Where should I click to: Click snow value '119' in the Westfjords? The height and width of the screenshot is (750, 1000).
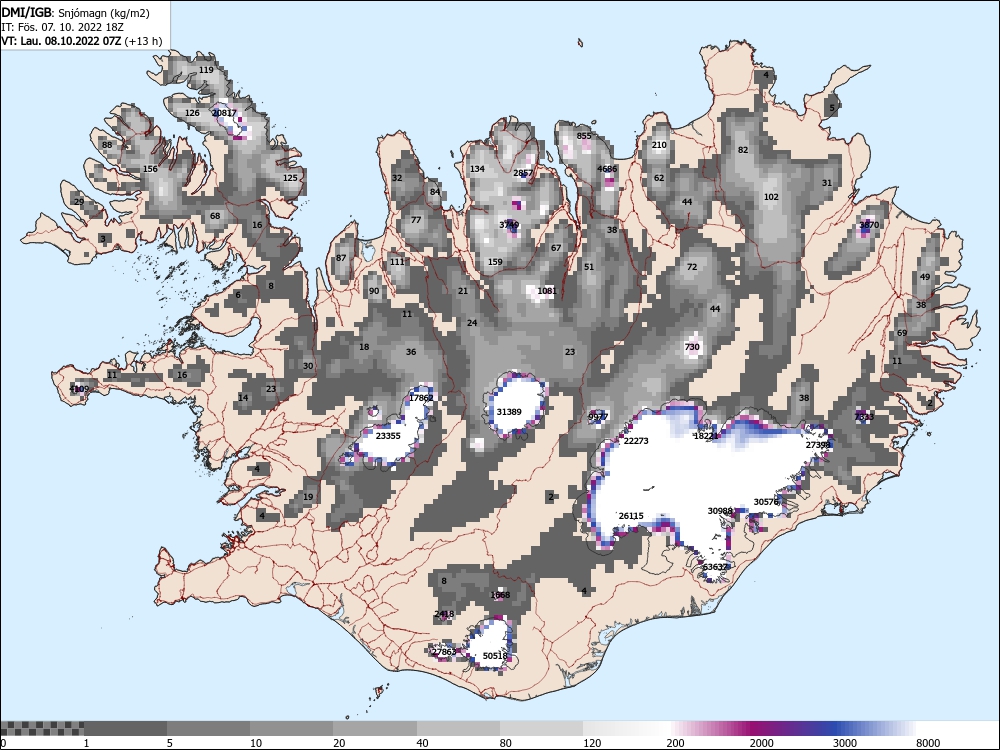coord(206,70)
